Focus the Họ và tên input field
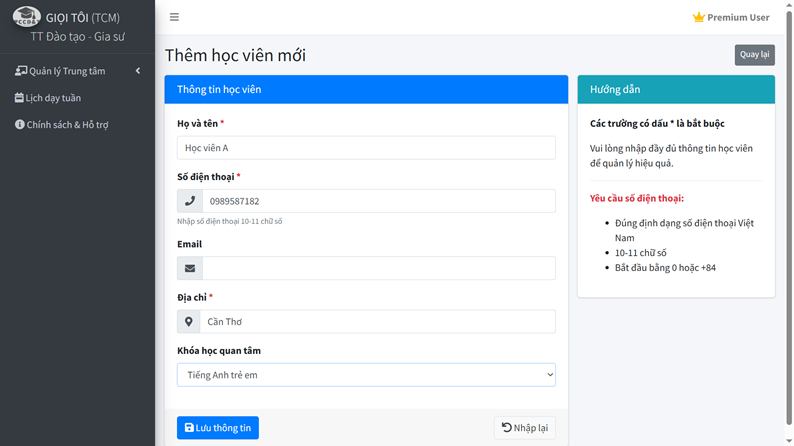The image size is (794, 446). pyautogui.click(x=366, y=148)
